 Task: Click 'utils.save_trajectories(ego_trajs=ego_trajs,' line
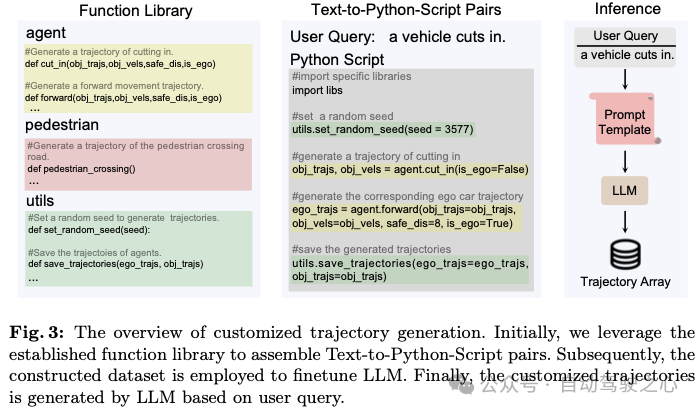click(x=410, y=263)
